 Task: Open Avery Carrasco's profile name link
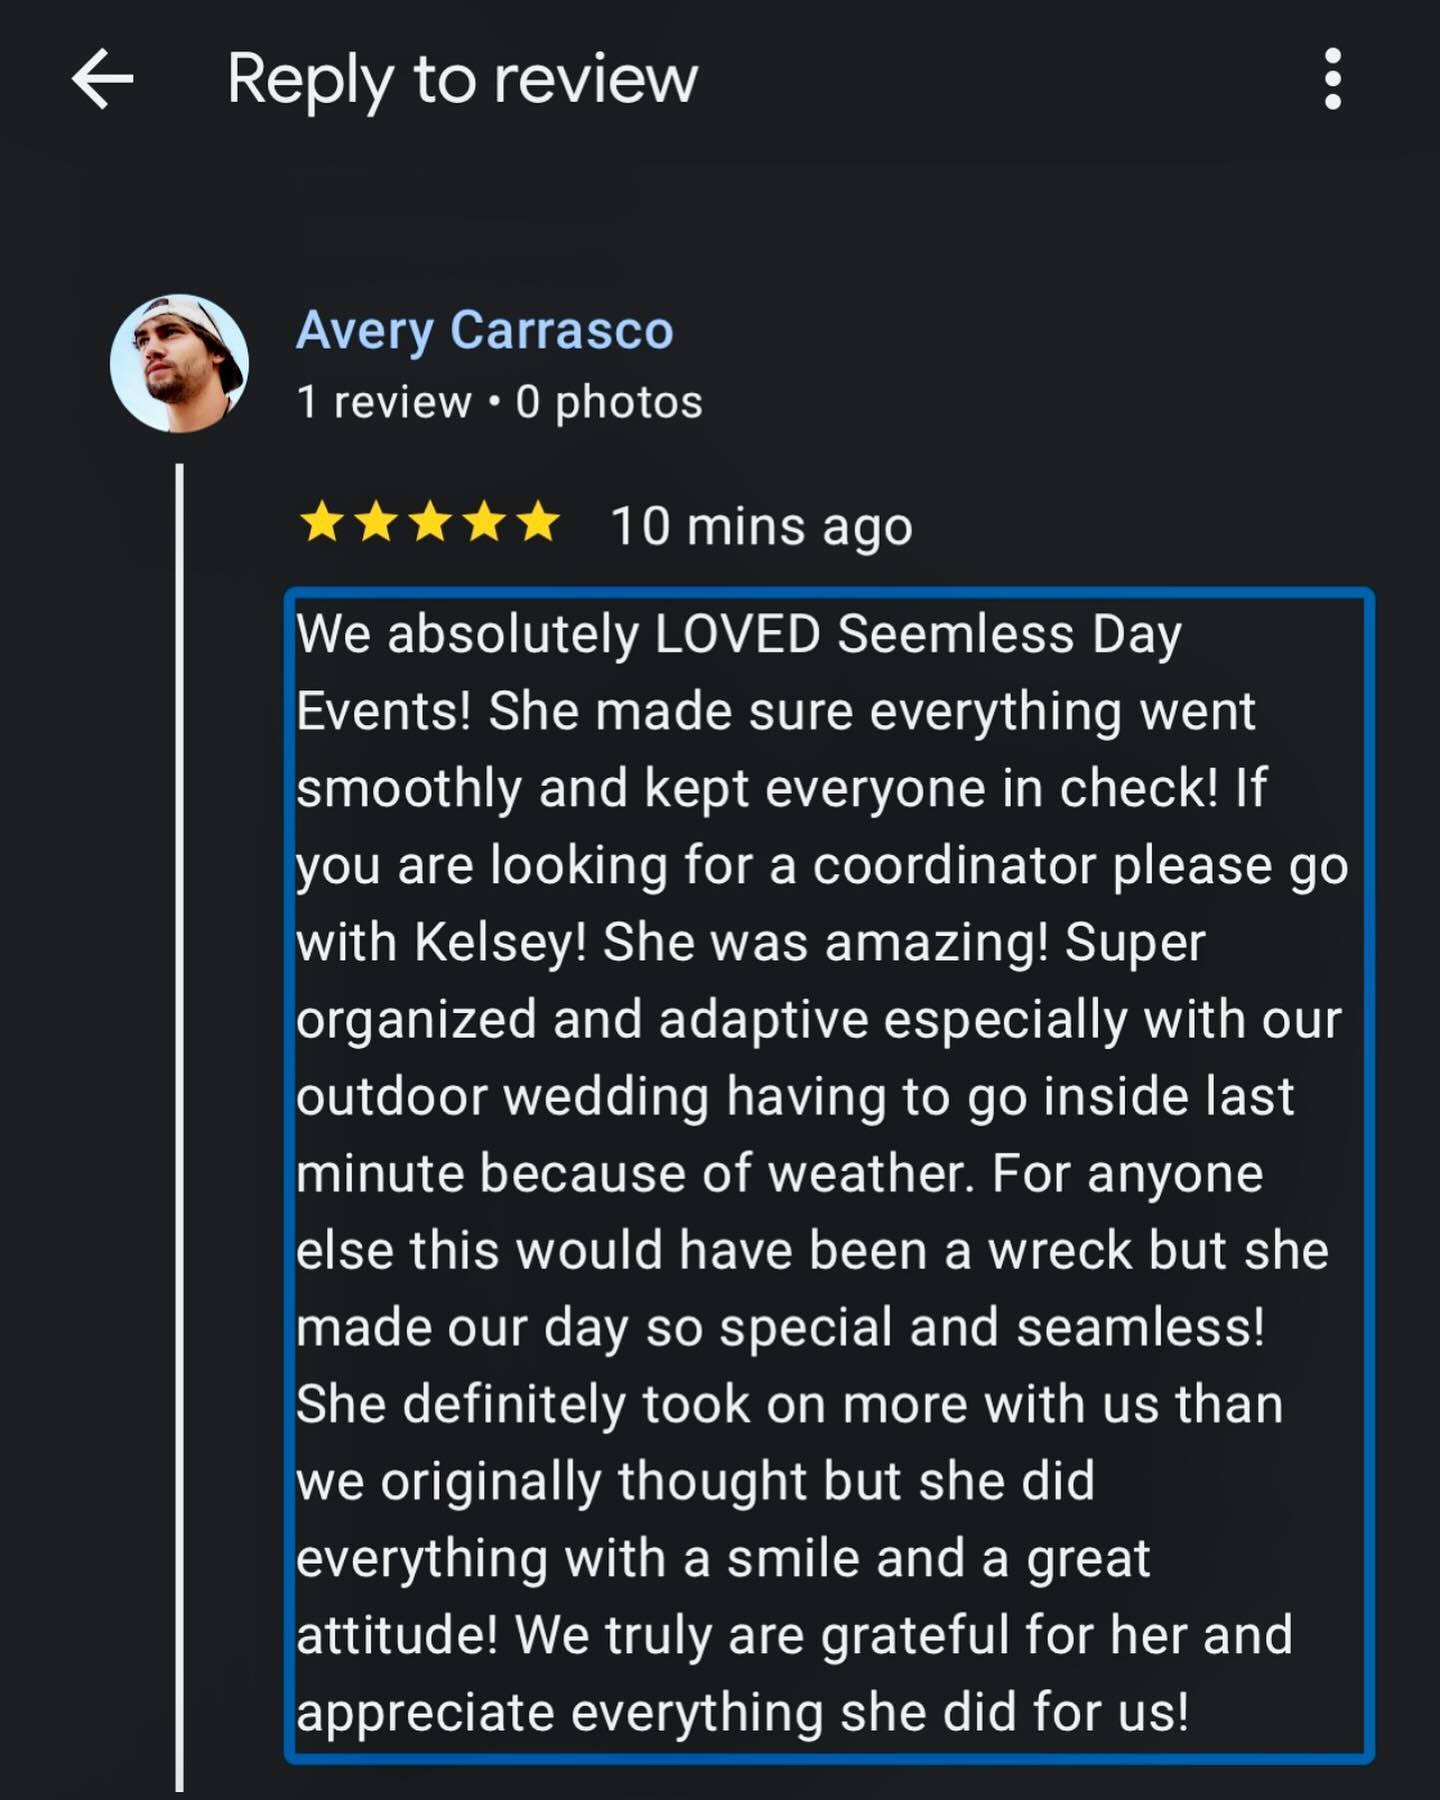(485, 328)
